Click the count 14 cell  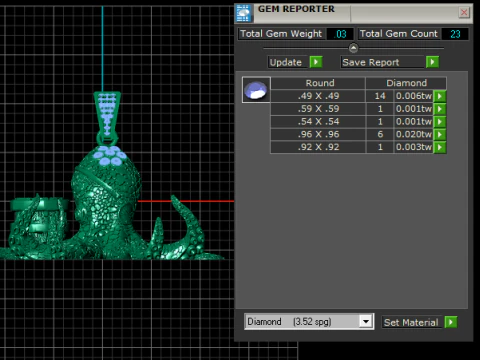click(380, 96)
